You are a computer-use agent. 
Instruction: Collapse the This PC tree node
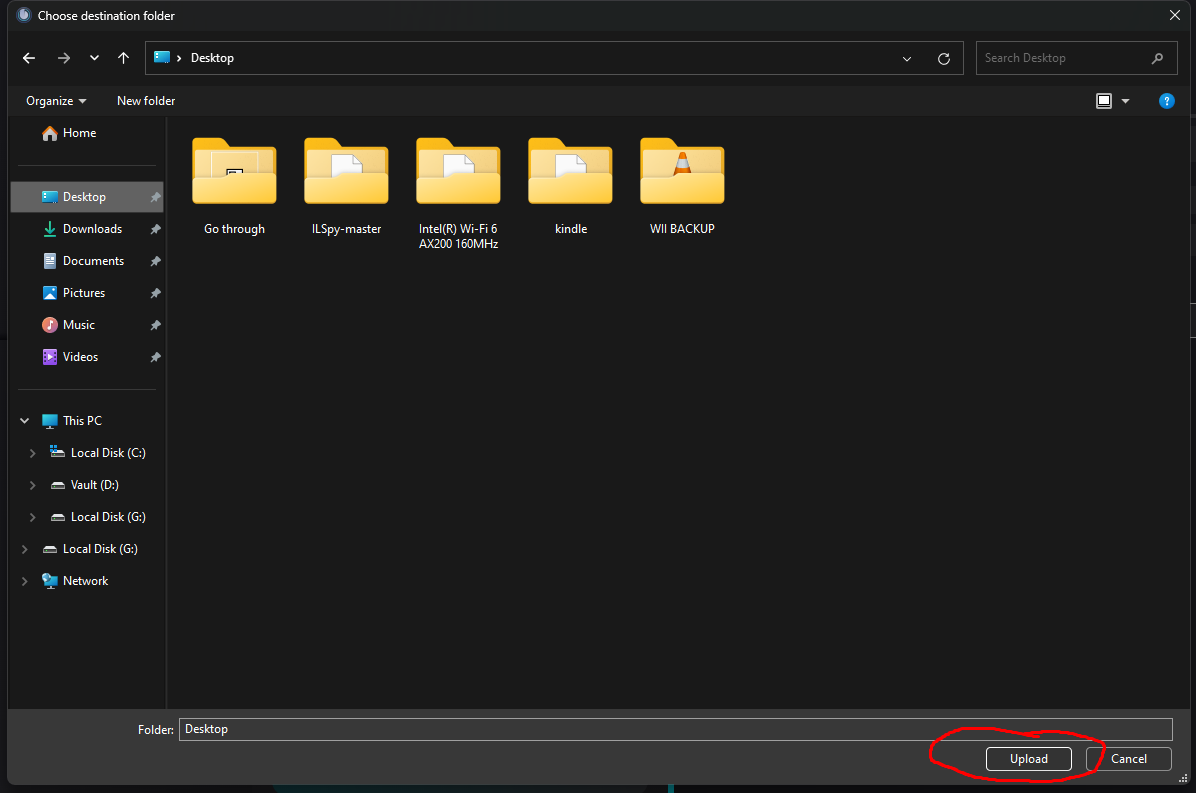(25, 421)
